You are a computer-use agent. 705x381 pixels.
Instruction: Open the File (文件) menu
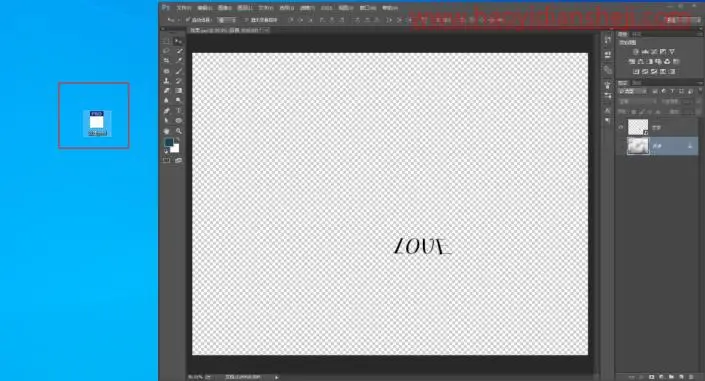[x=183, y=8]
